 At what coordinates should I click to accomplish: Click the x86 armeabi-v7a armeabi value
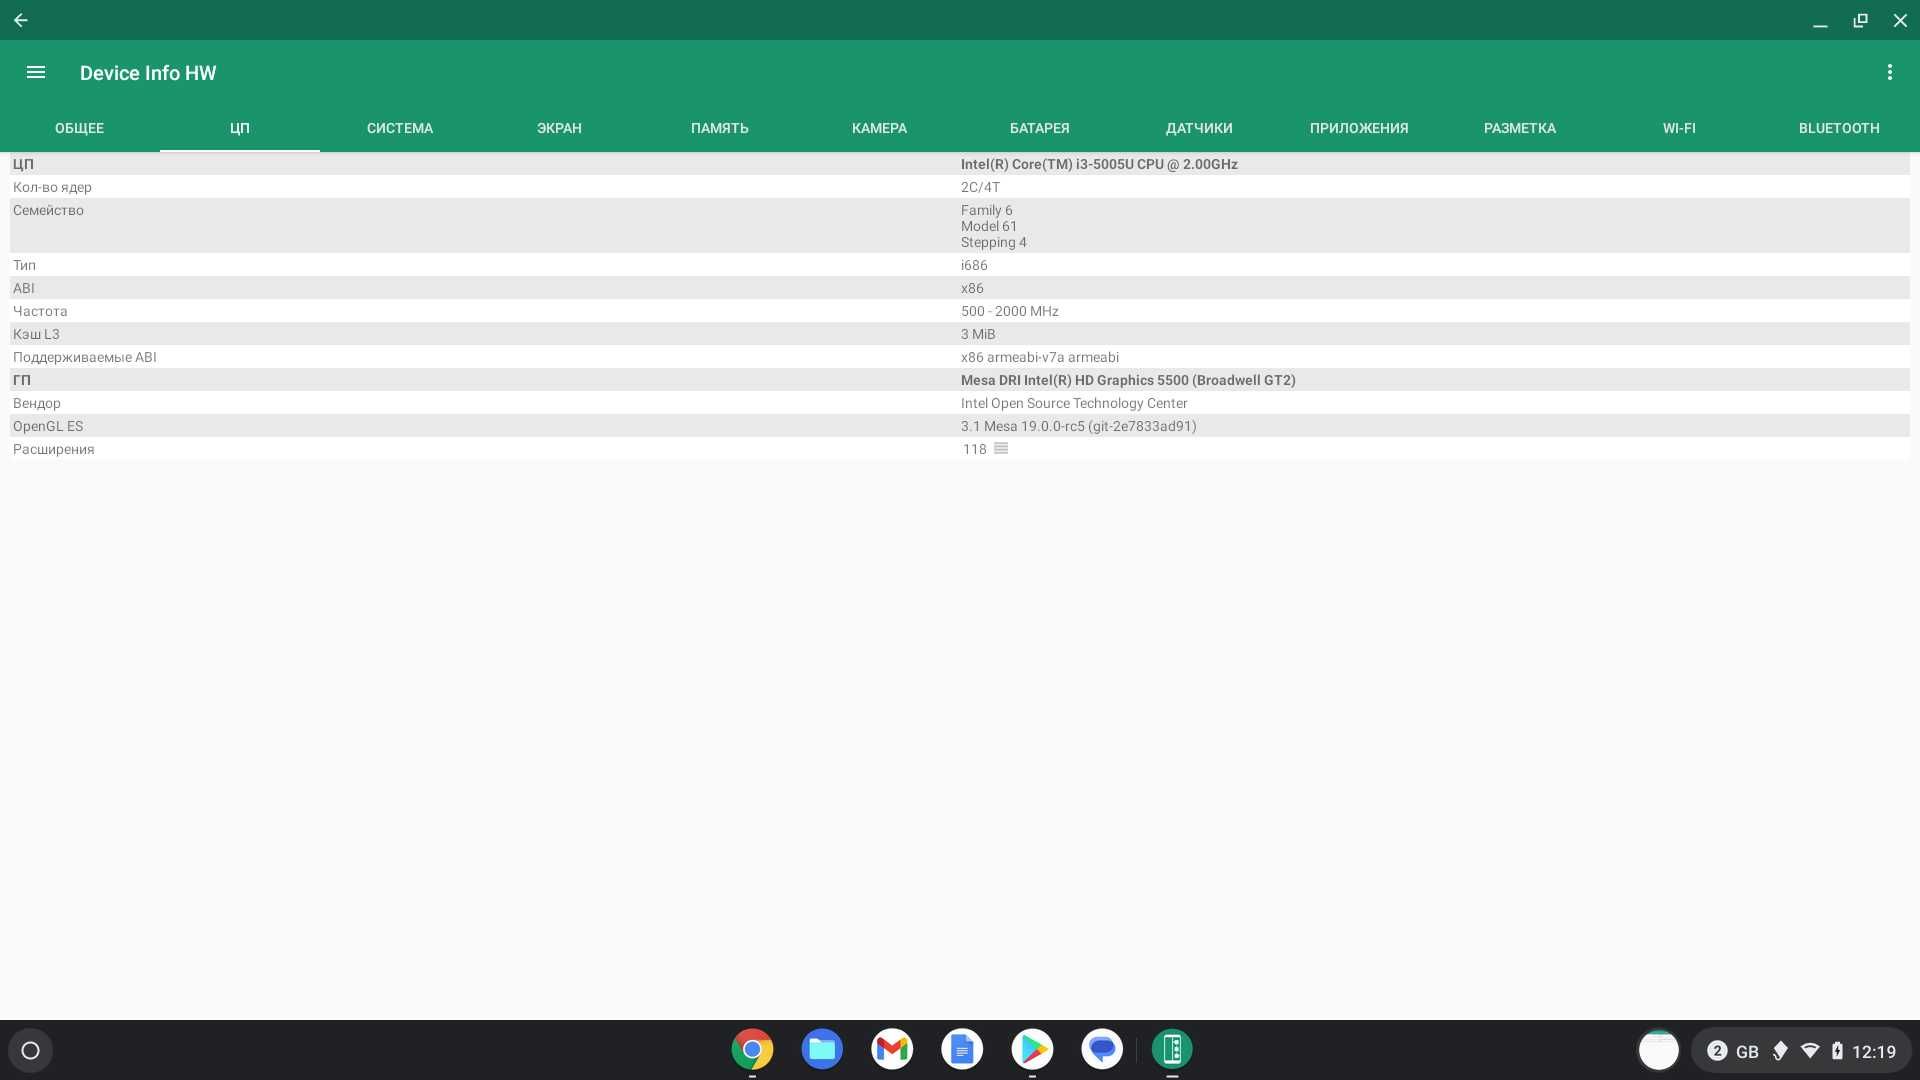(1040, 357)
